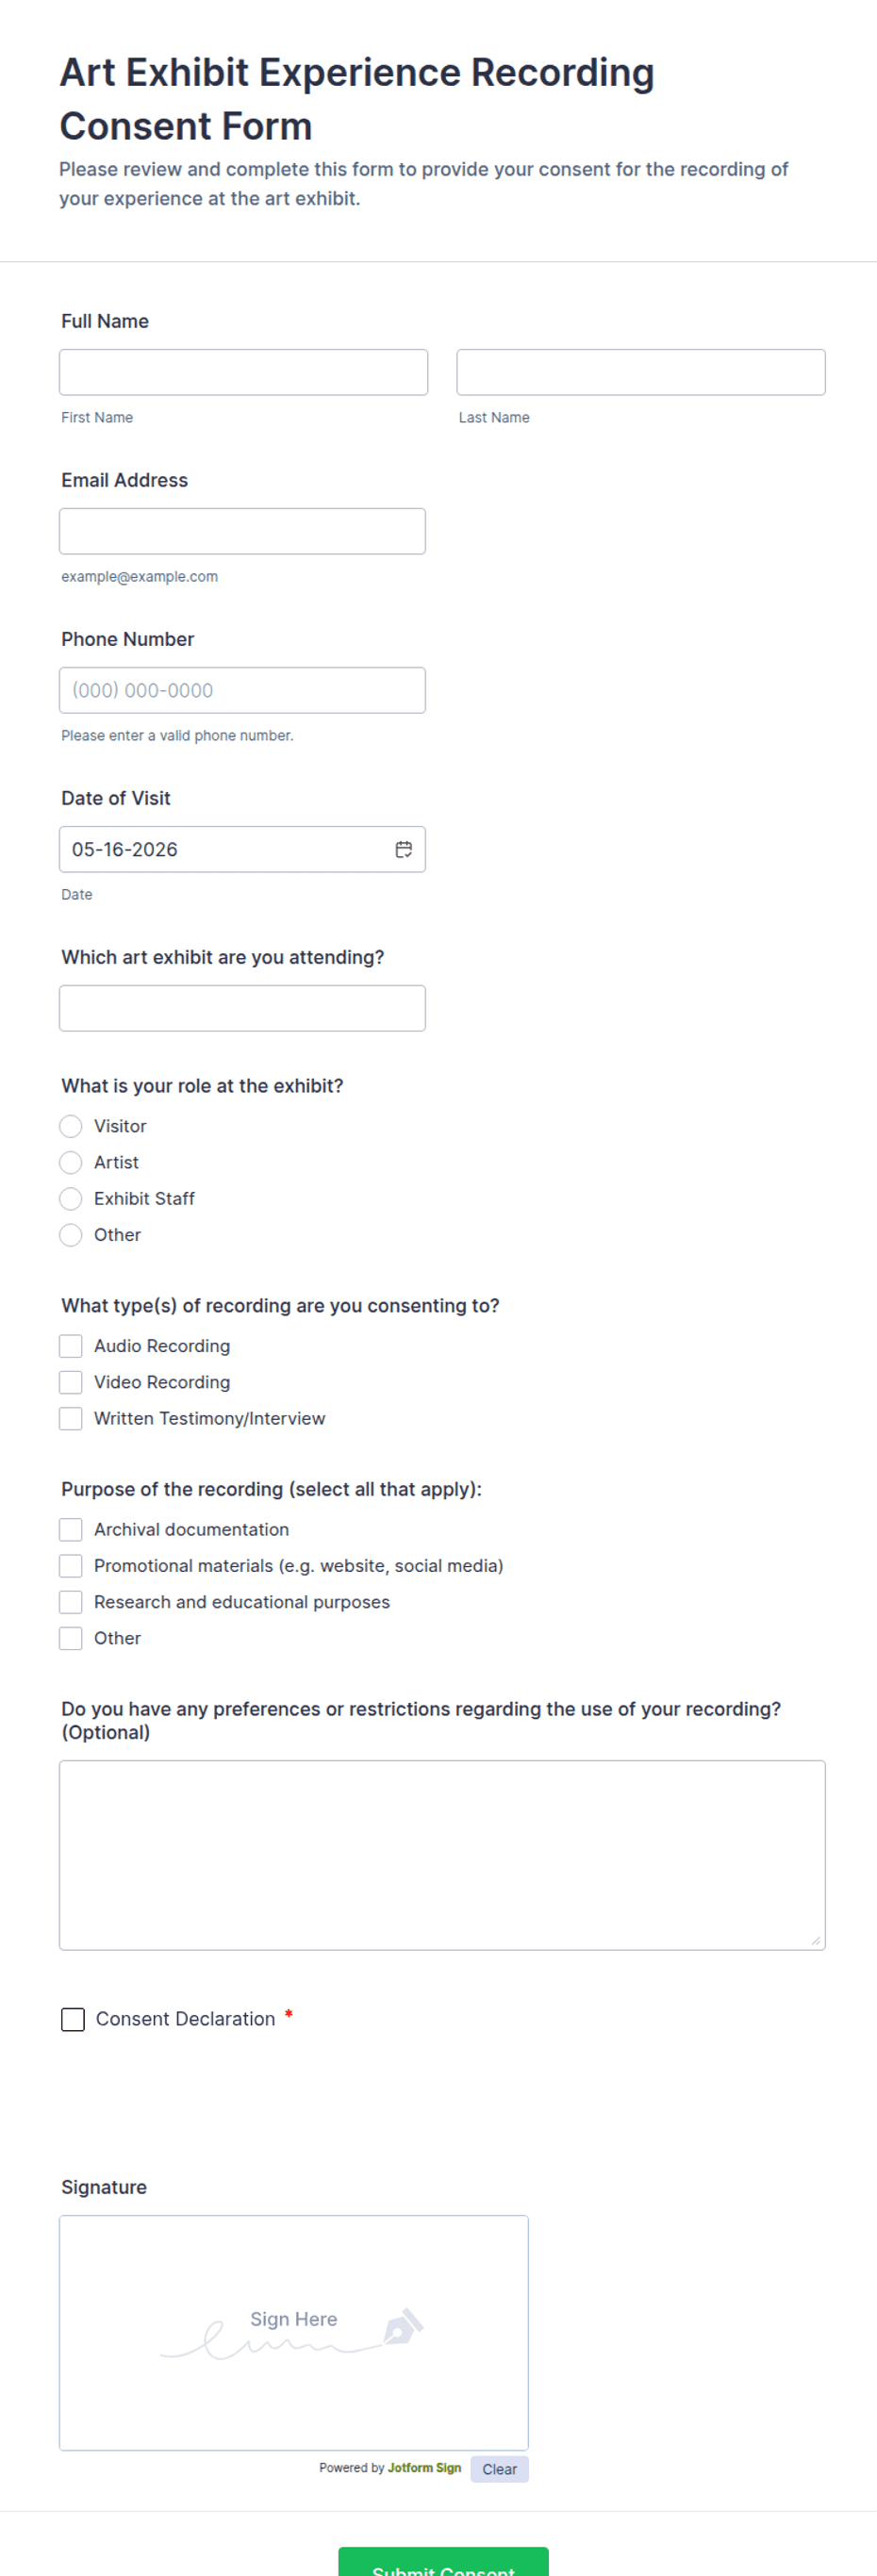Click the First Name input field
Viewport: 877px width, 2576px height.
click(x=243, y=372)
